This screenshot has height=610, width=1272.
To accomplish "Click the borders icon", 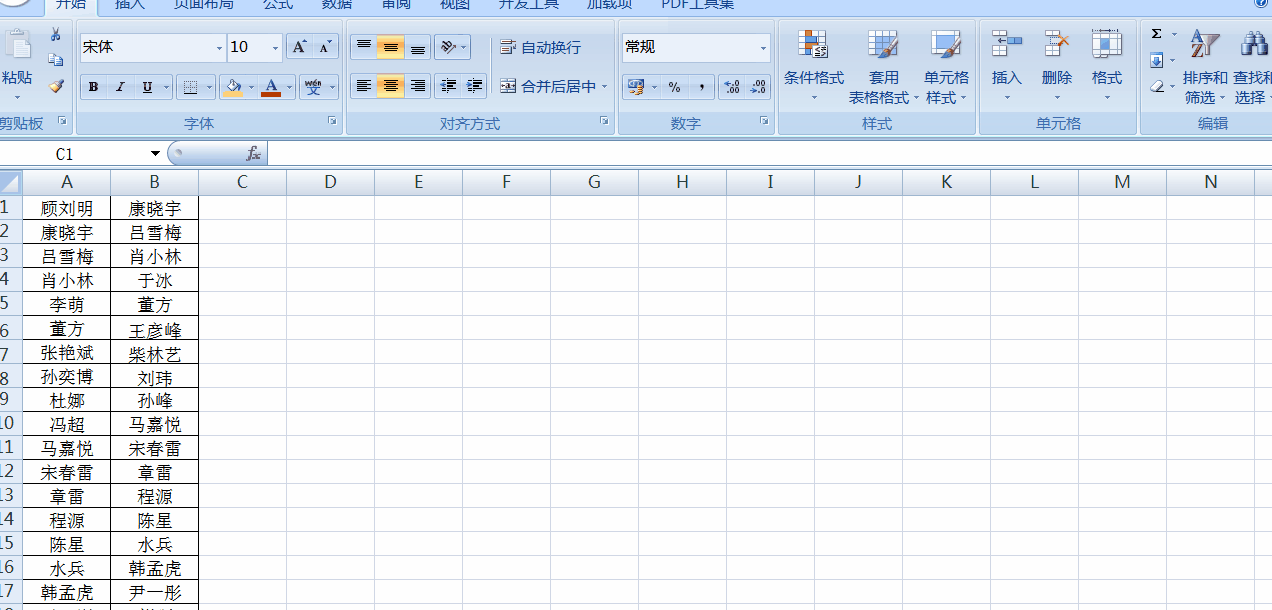I will click(190, 87).
